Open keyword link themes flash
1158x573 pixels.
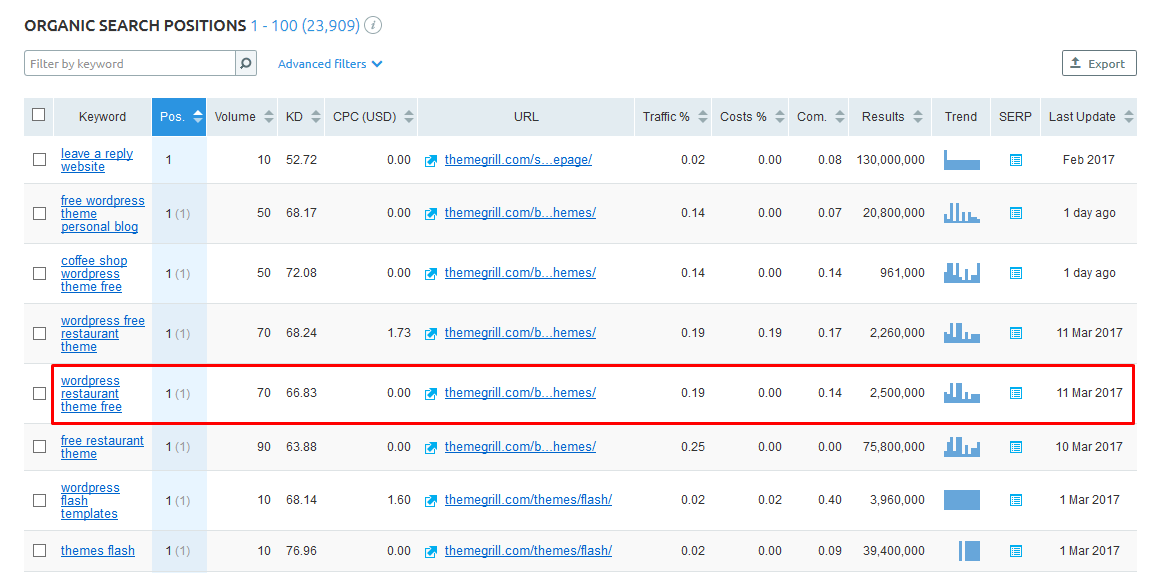pos(97,551)
